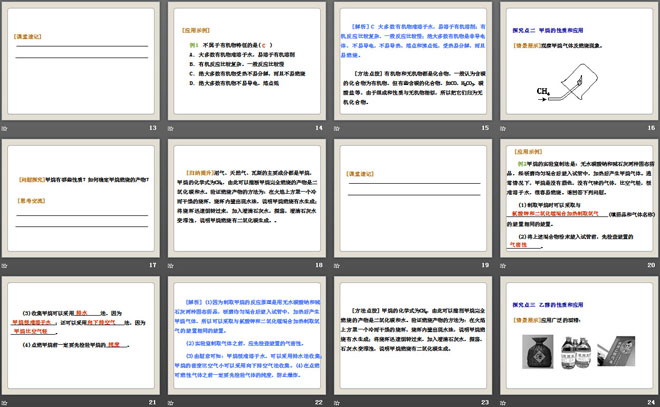Select slide 19 thumbnail
The image size is (660, 407).
pyautogui.click(x=412, y=198)
